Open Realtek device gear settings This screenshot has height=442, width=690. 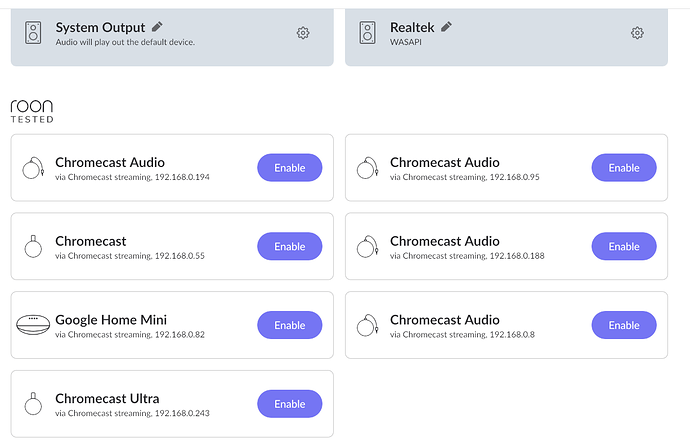pos(637,33)
